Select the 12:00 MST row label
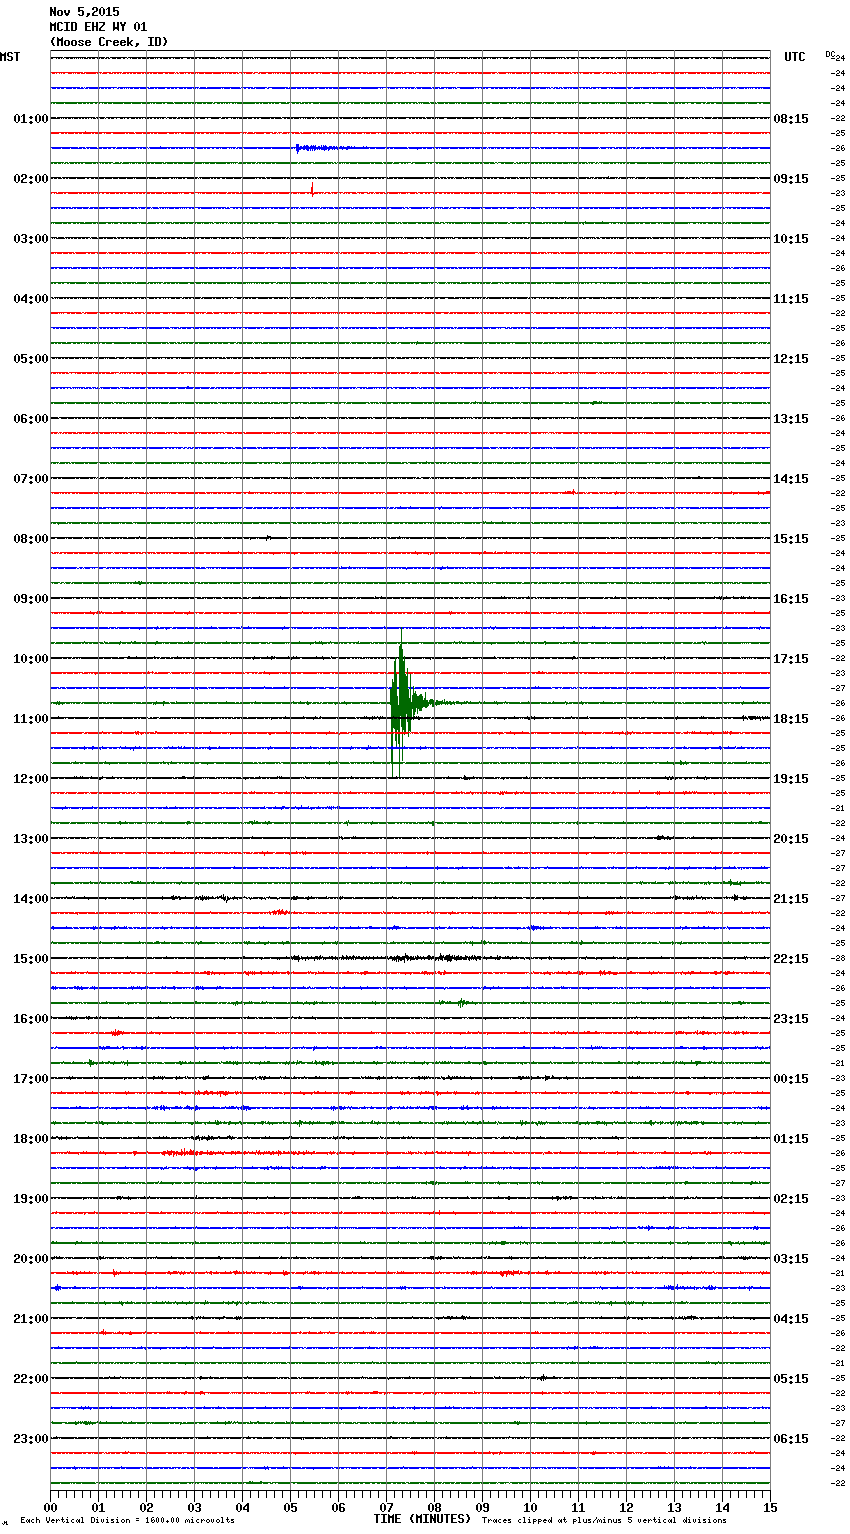 [x=31, y=778]
